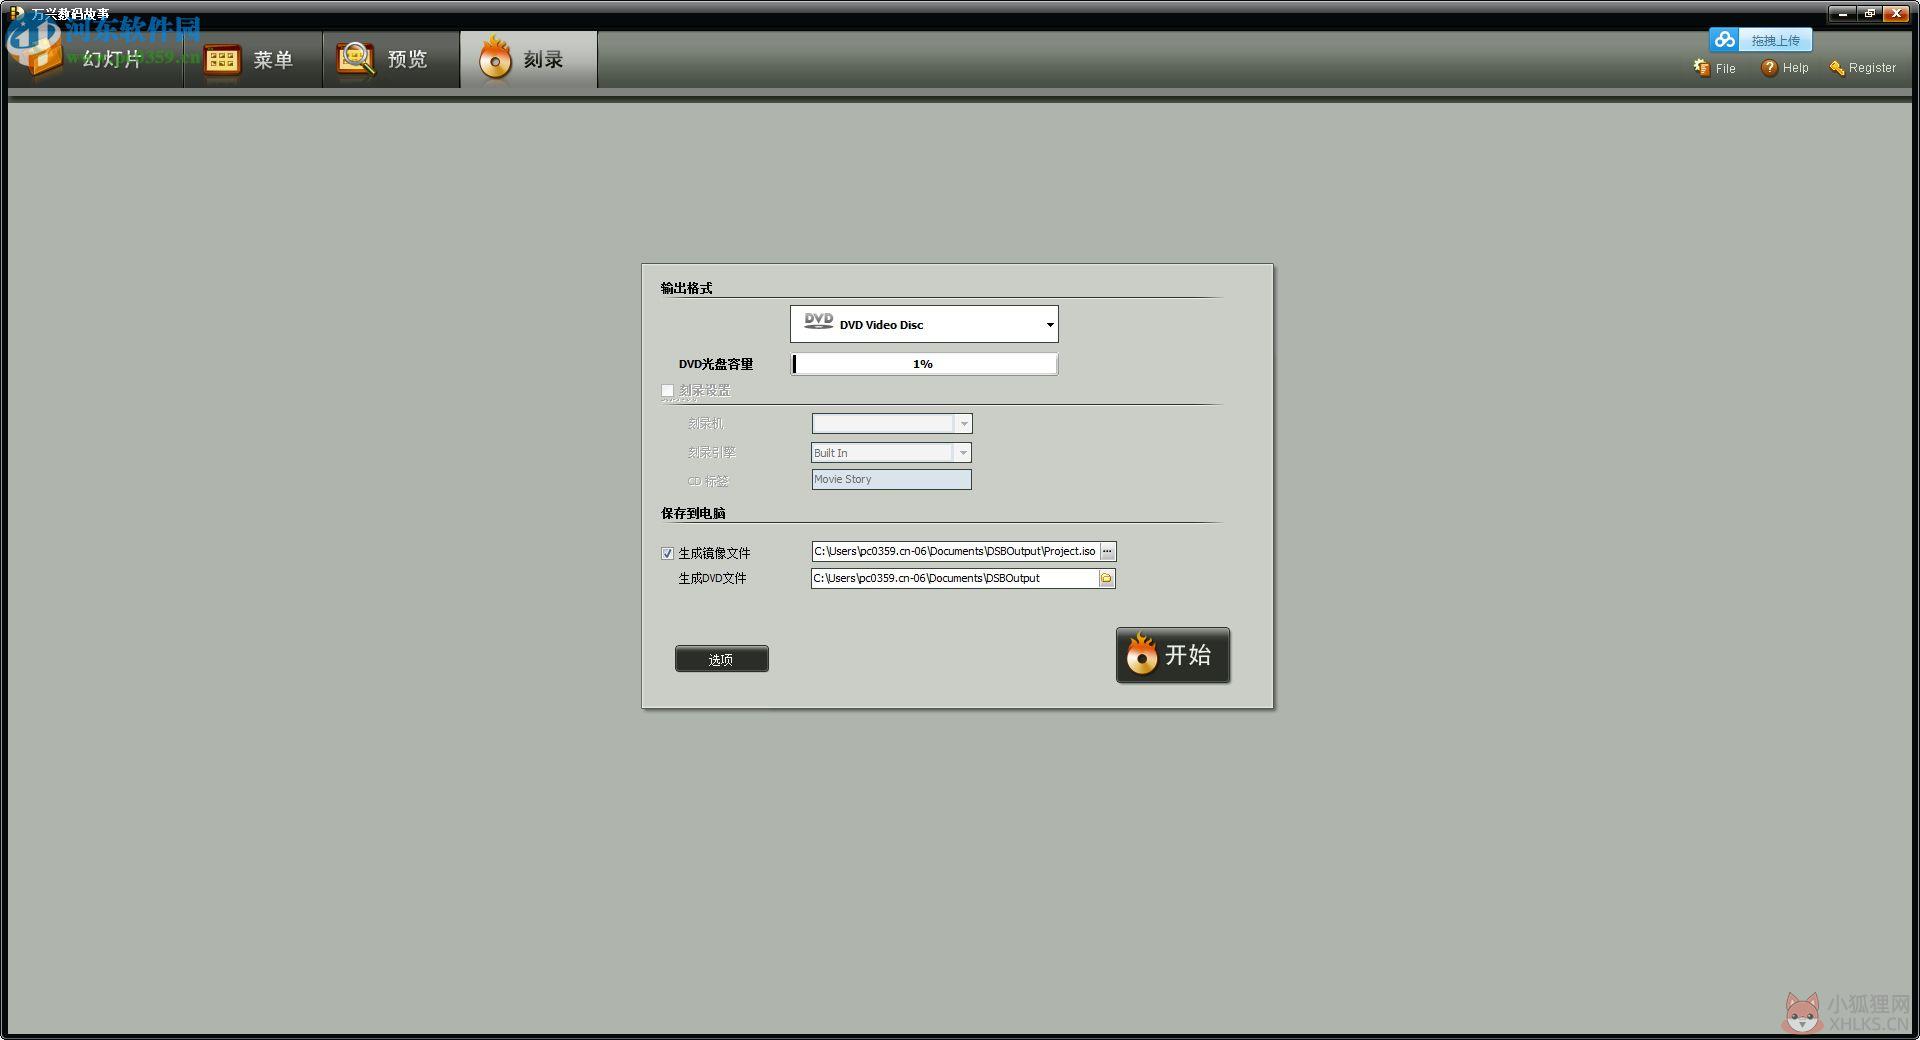Click the File gear icon
The width and height of the screenshot is (1920, 1040).
(1701, 67)
